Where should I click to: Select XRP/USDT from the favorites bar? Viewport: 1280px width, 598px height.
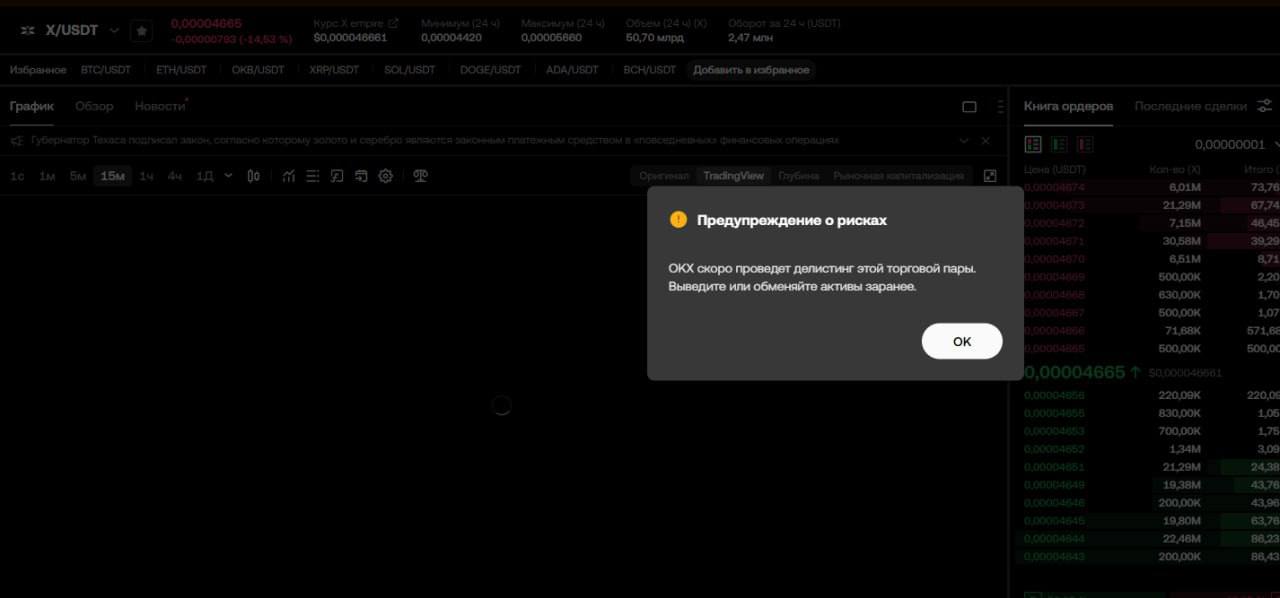(x=334, y=70)
